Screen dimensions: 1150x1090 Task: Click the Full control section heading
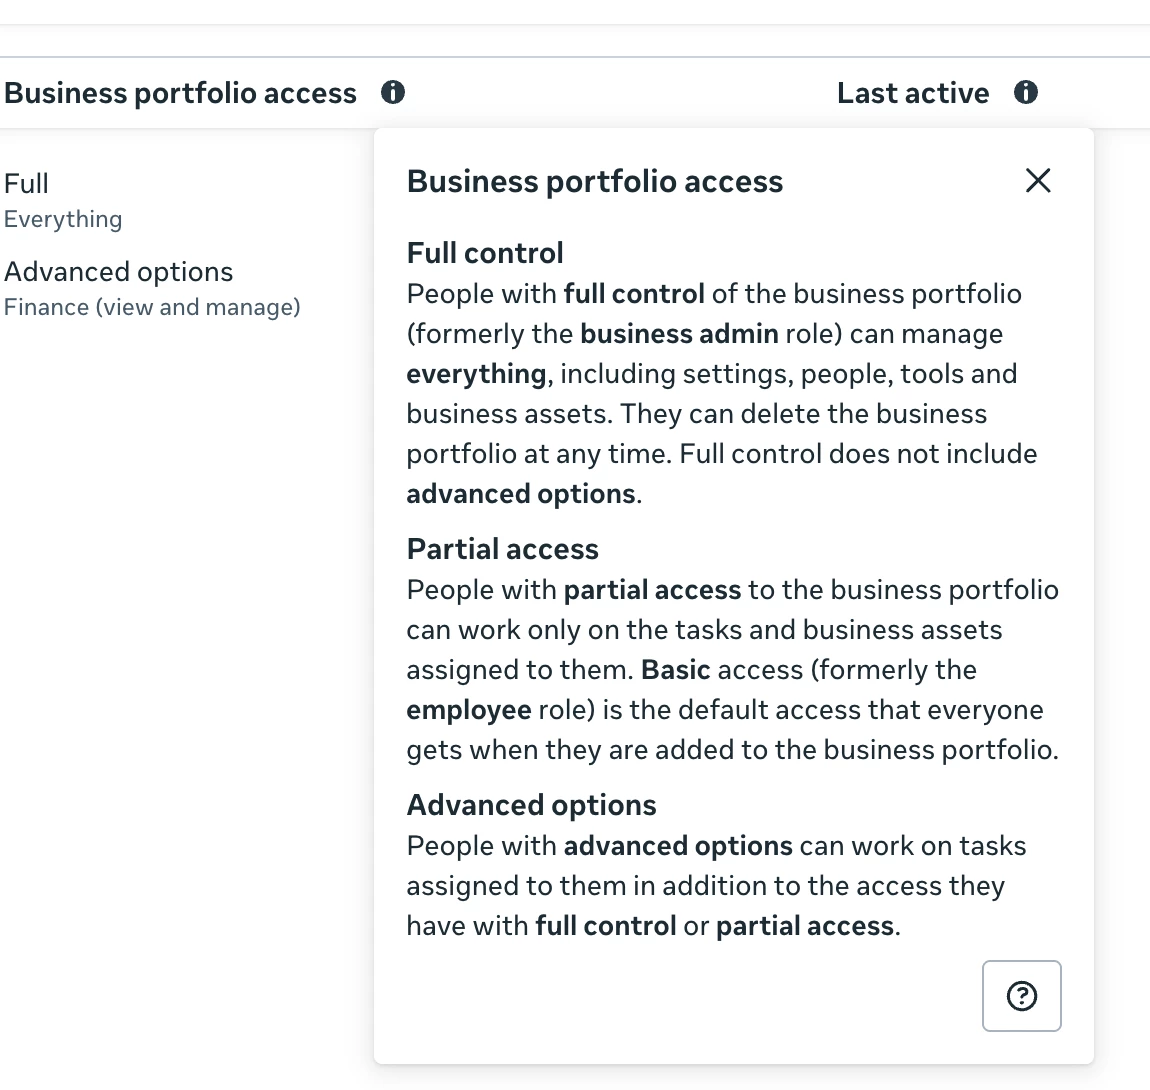pyautogui.click(x=485, y=253)
